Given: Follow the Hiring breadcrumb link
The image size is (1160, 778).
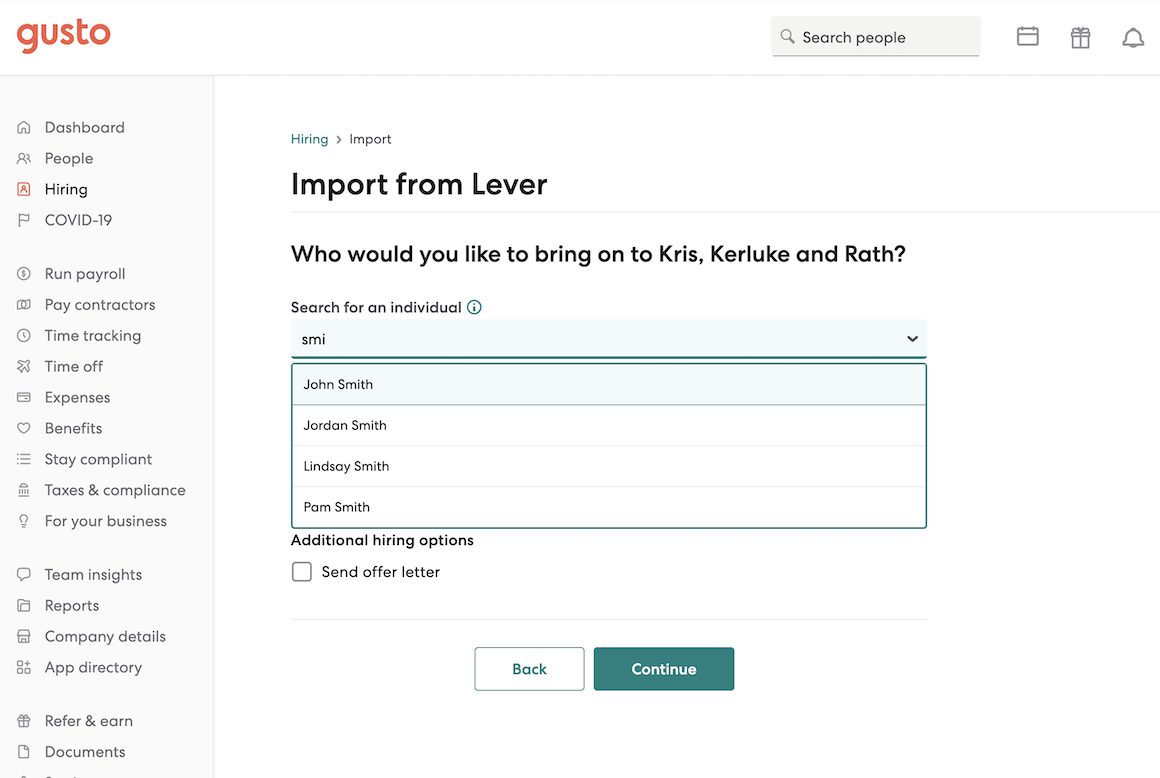Looking at the screenshot, I should tap(309, 139).
